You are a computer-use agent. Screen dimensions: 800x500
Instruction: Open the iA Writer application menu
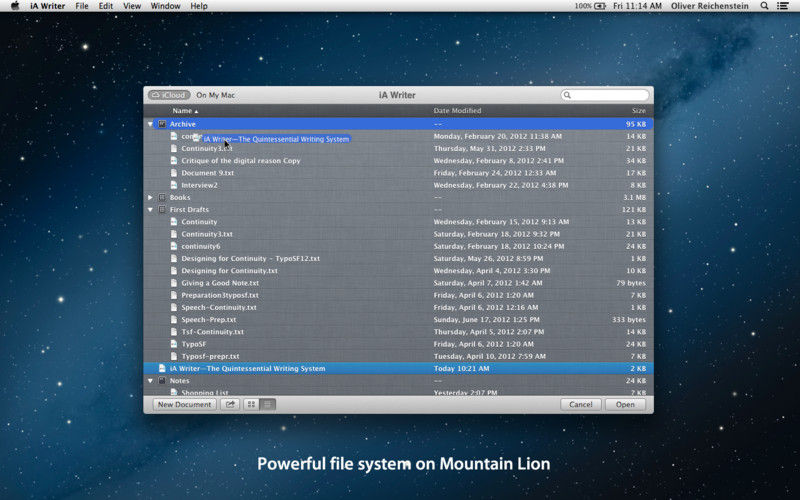(x=47, y=6)
